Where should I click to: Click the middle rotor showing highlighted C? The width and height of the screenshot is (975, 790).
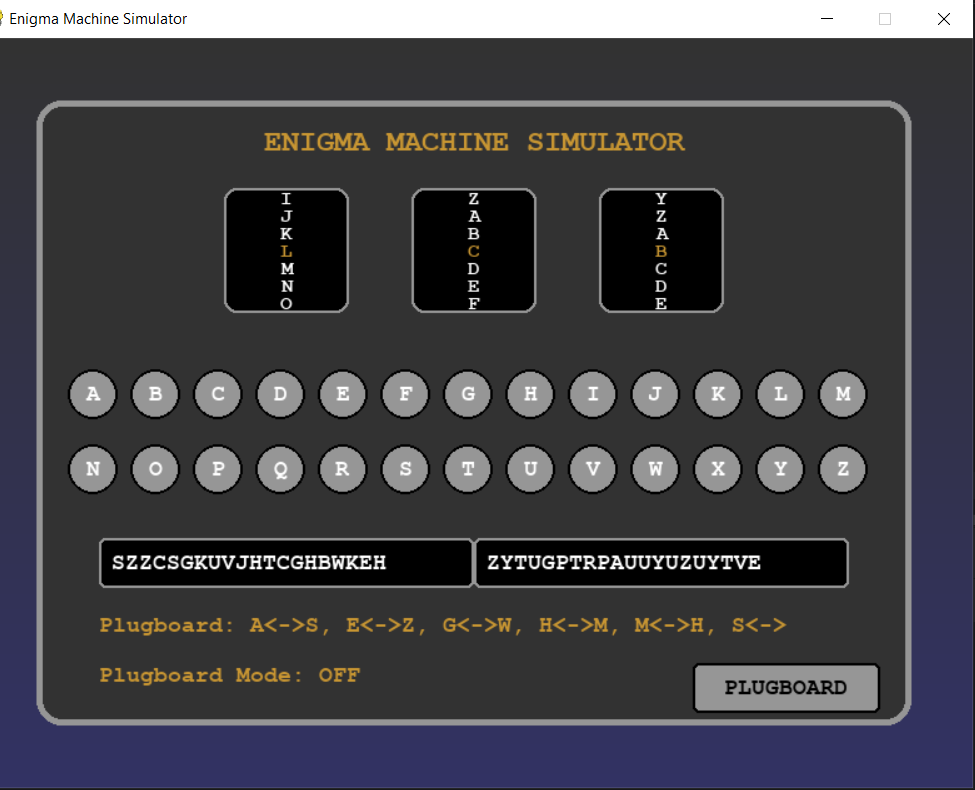point(473,250)
